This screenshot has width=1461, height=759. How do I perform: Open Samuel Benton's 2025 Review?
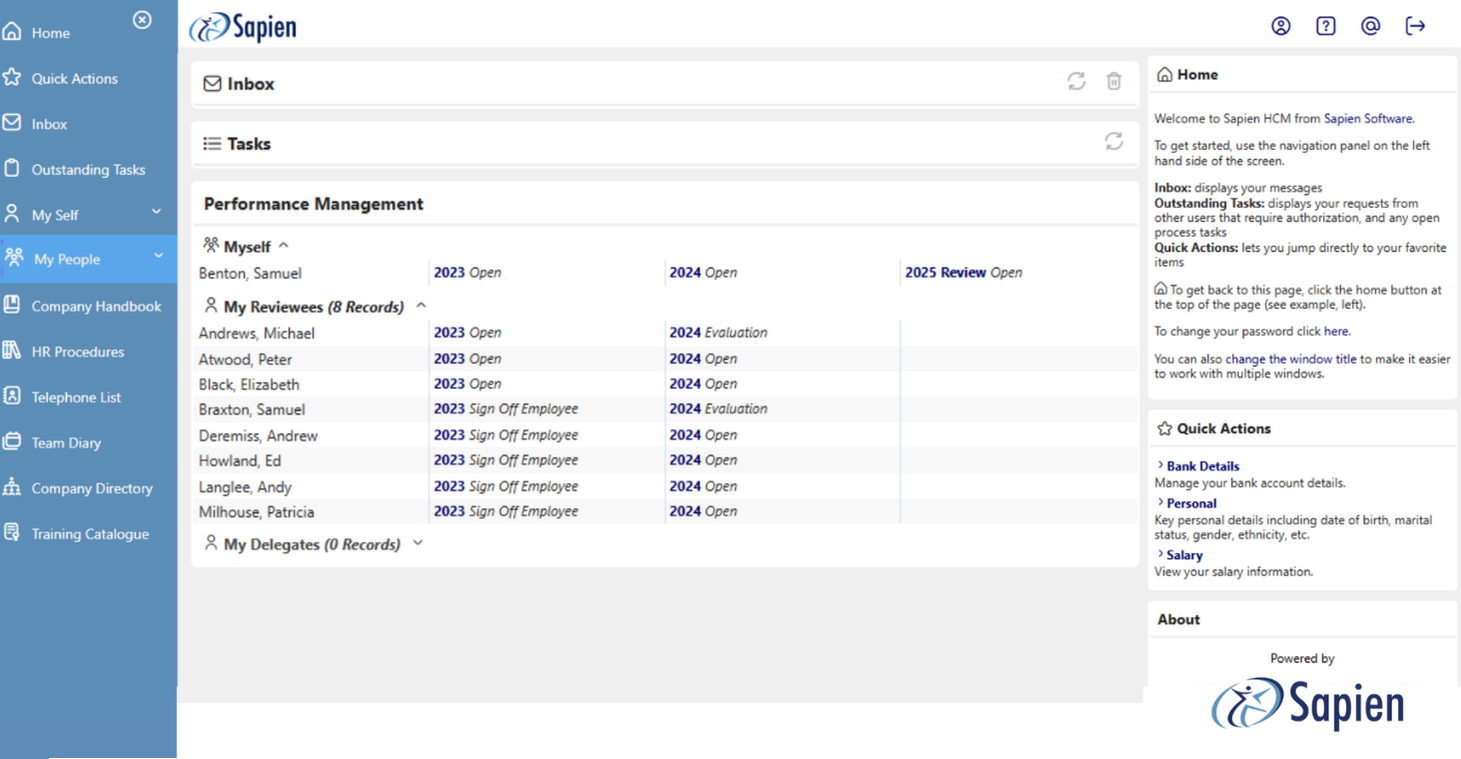[945, 272]
